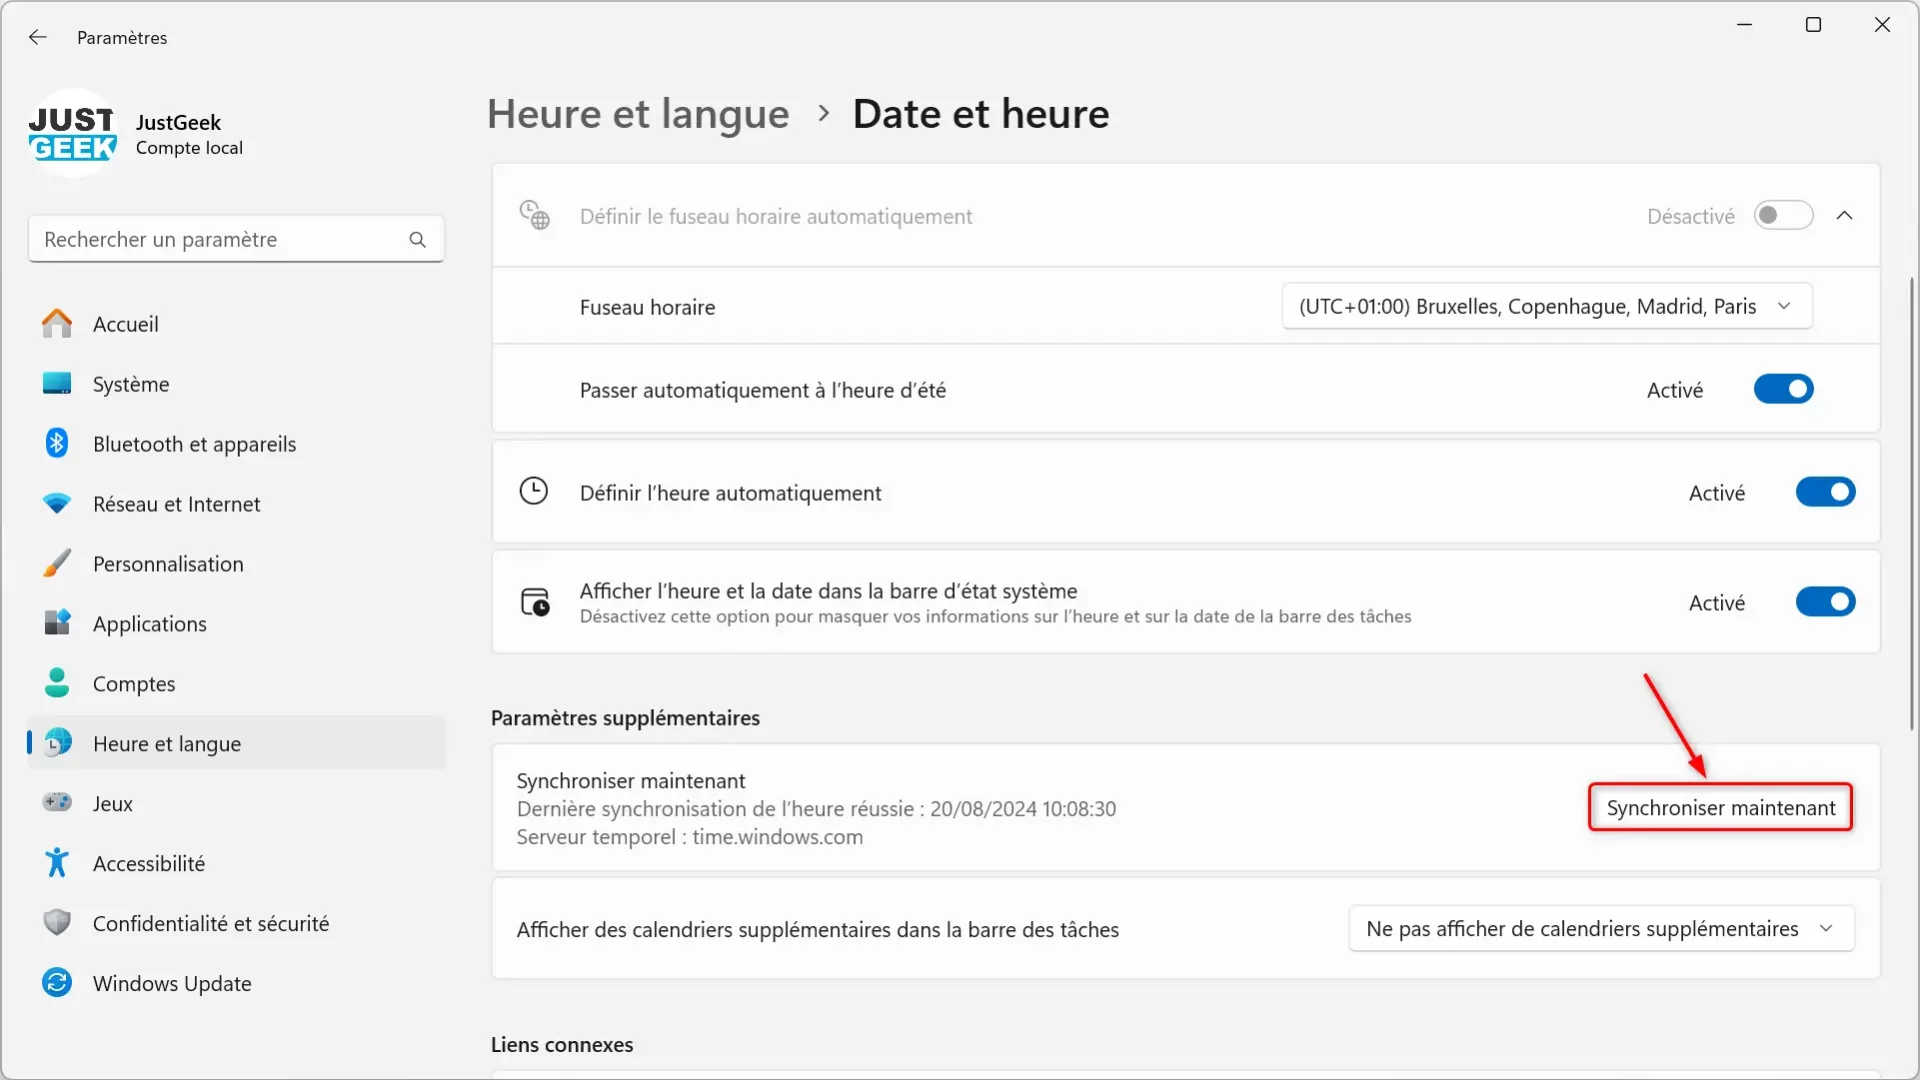Screen dimensions: 1920x1080
Task: Click the Accueil house icon
Action: [57, 324]
